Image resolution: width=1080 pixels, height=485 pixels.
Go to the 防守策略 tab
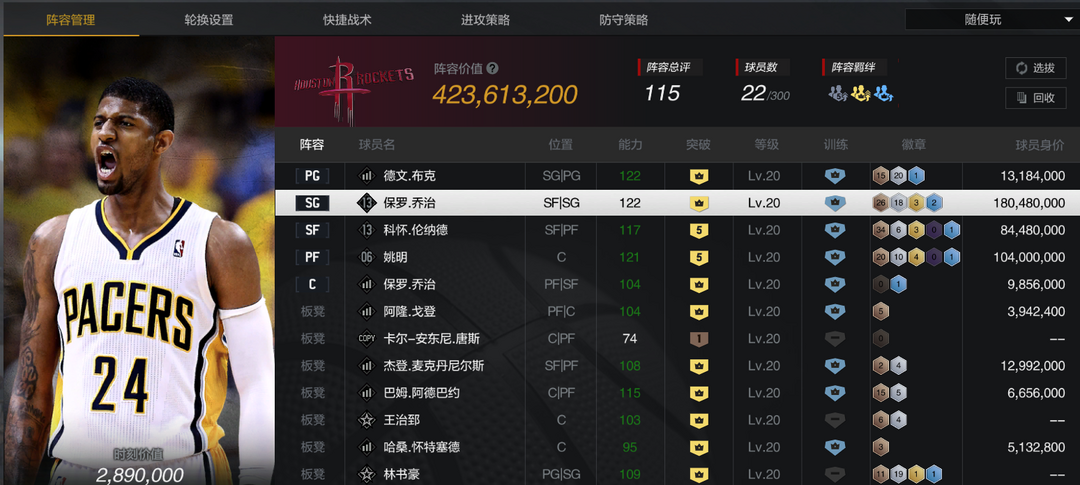point(623,19)
